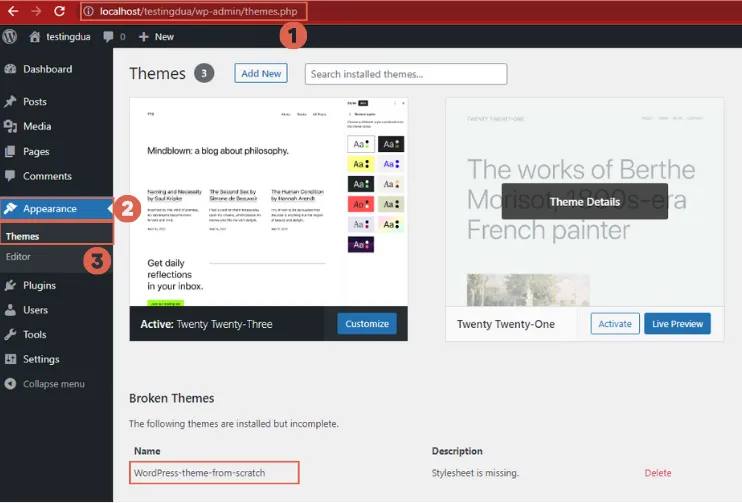742x503 pixels.
Task: Click Theme Details overlay button
Action: tap(584, 202)
